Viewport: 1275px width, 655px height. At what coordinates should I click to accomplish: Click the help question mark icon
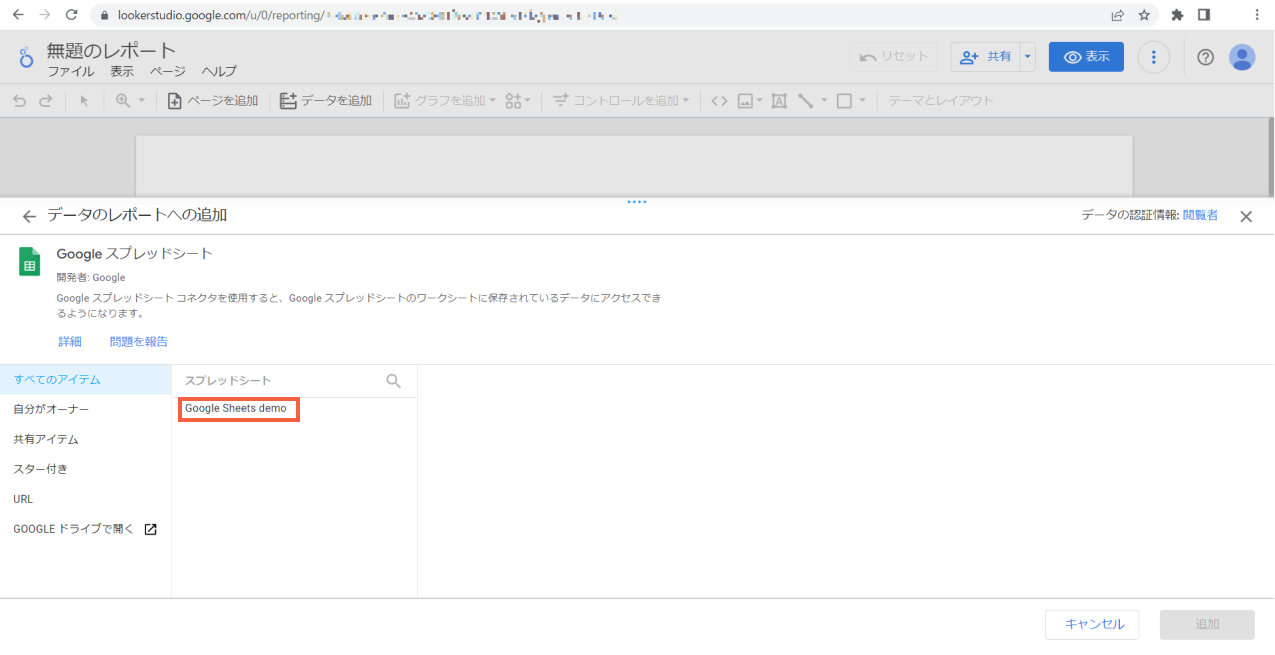pos(1205,56)
